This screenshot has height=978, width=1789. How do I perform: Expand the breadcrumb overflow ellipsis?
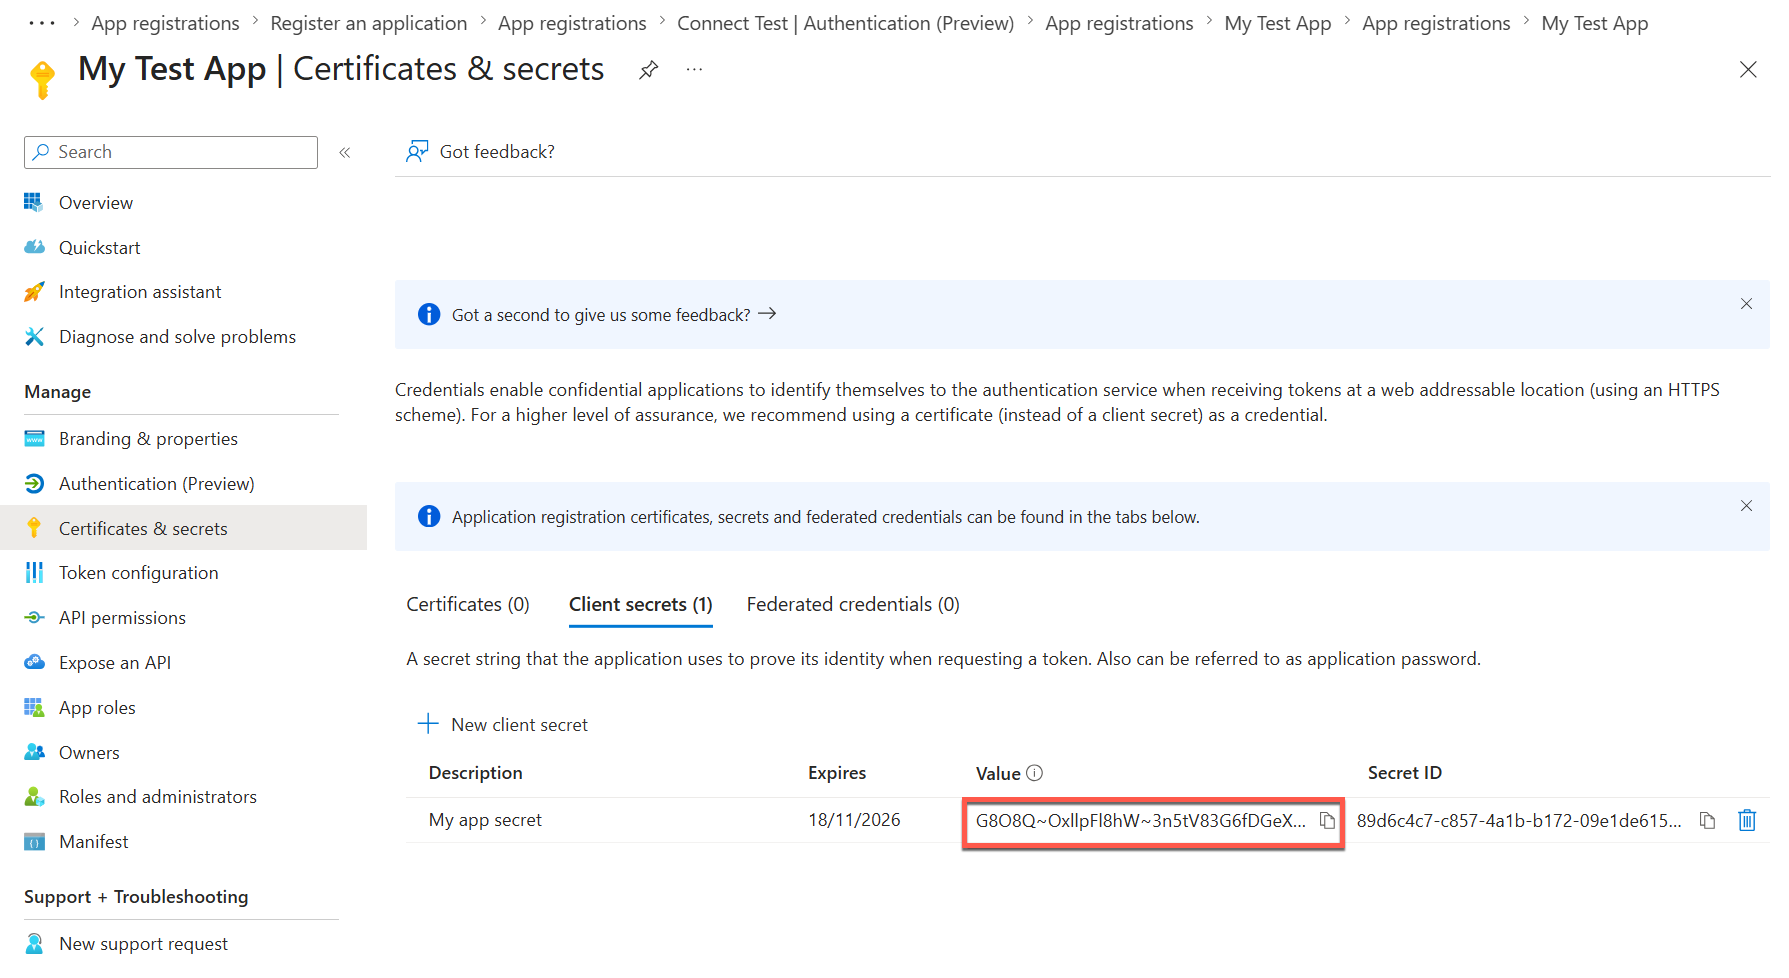42,23
